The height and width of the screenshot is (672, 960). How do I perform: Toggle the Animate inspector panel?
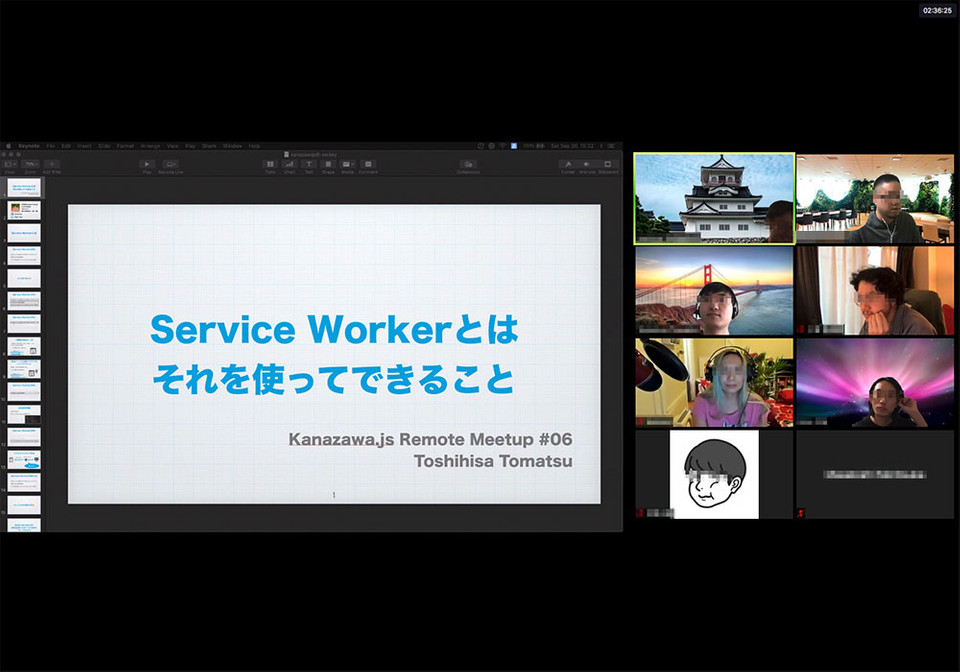point(587,164)
